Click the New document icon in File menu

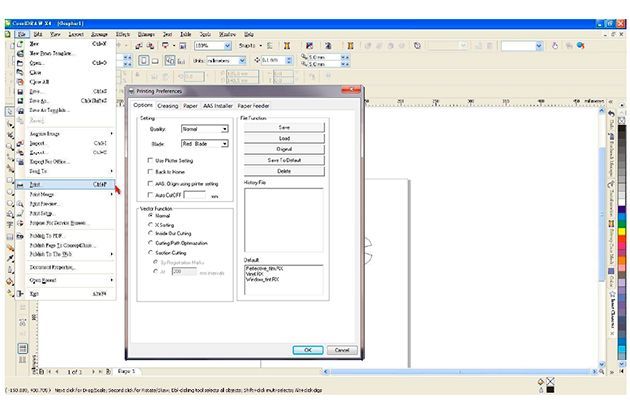pos(21,44)
